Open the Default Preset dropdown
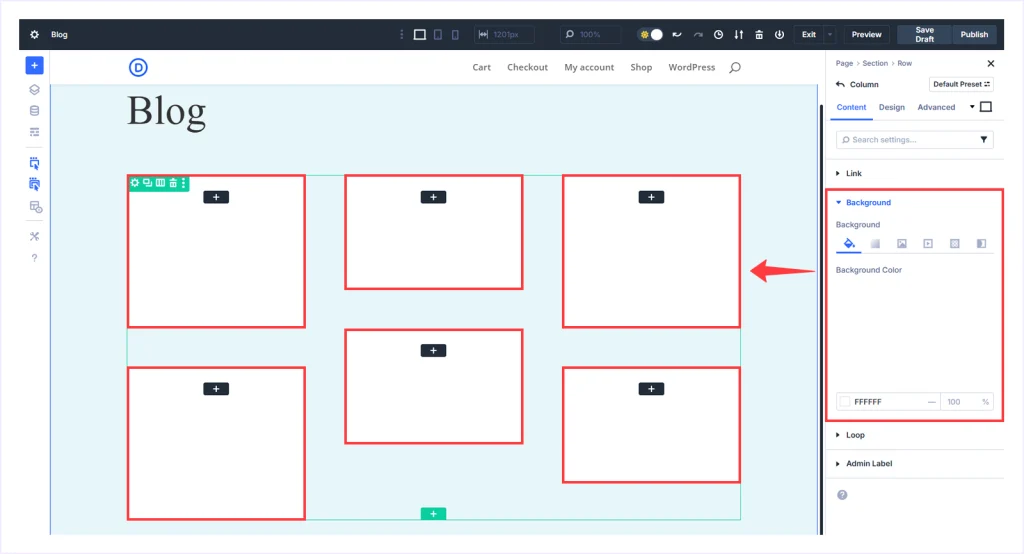 click(961, 85)
